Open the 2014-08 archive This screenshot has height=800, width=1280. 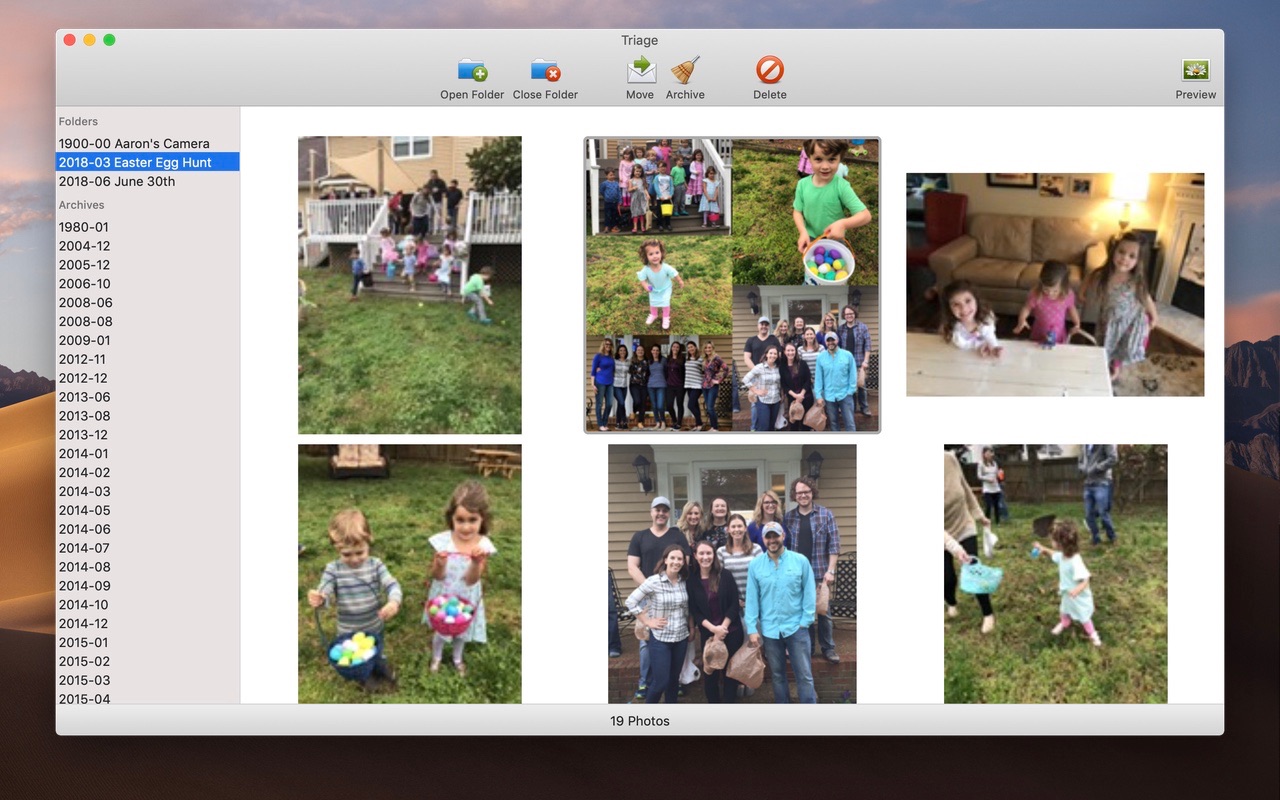[x=148, y=567]
